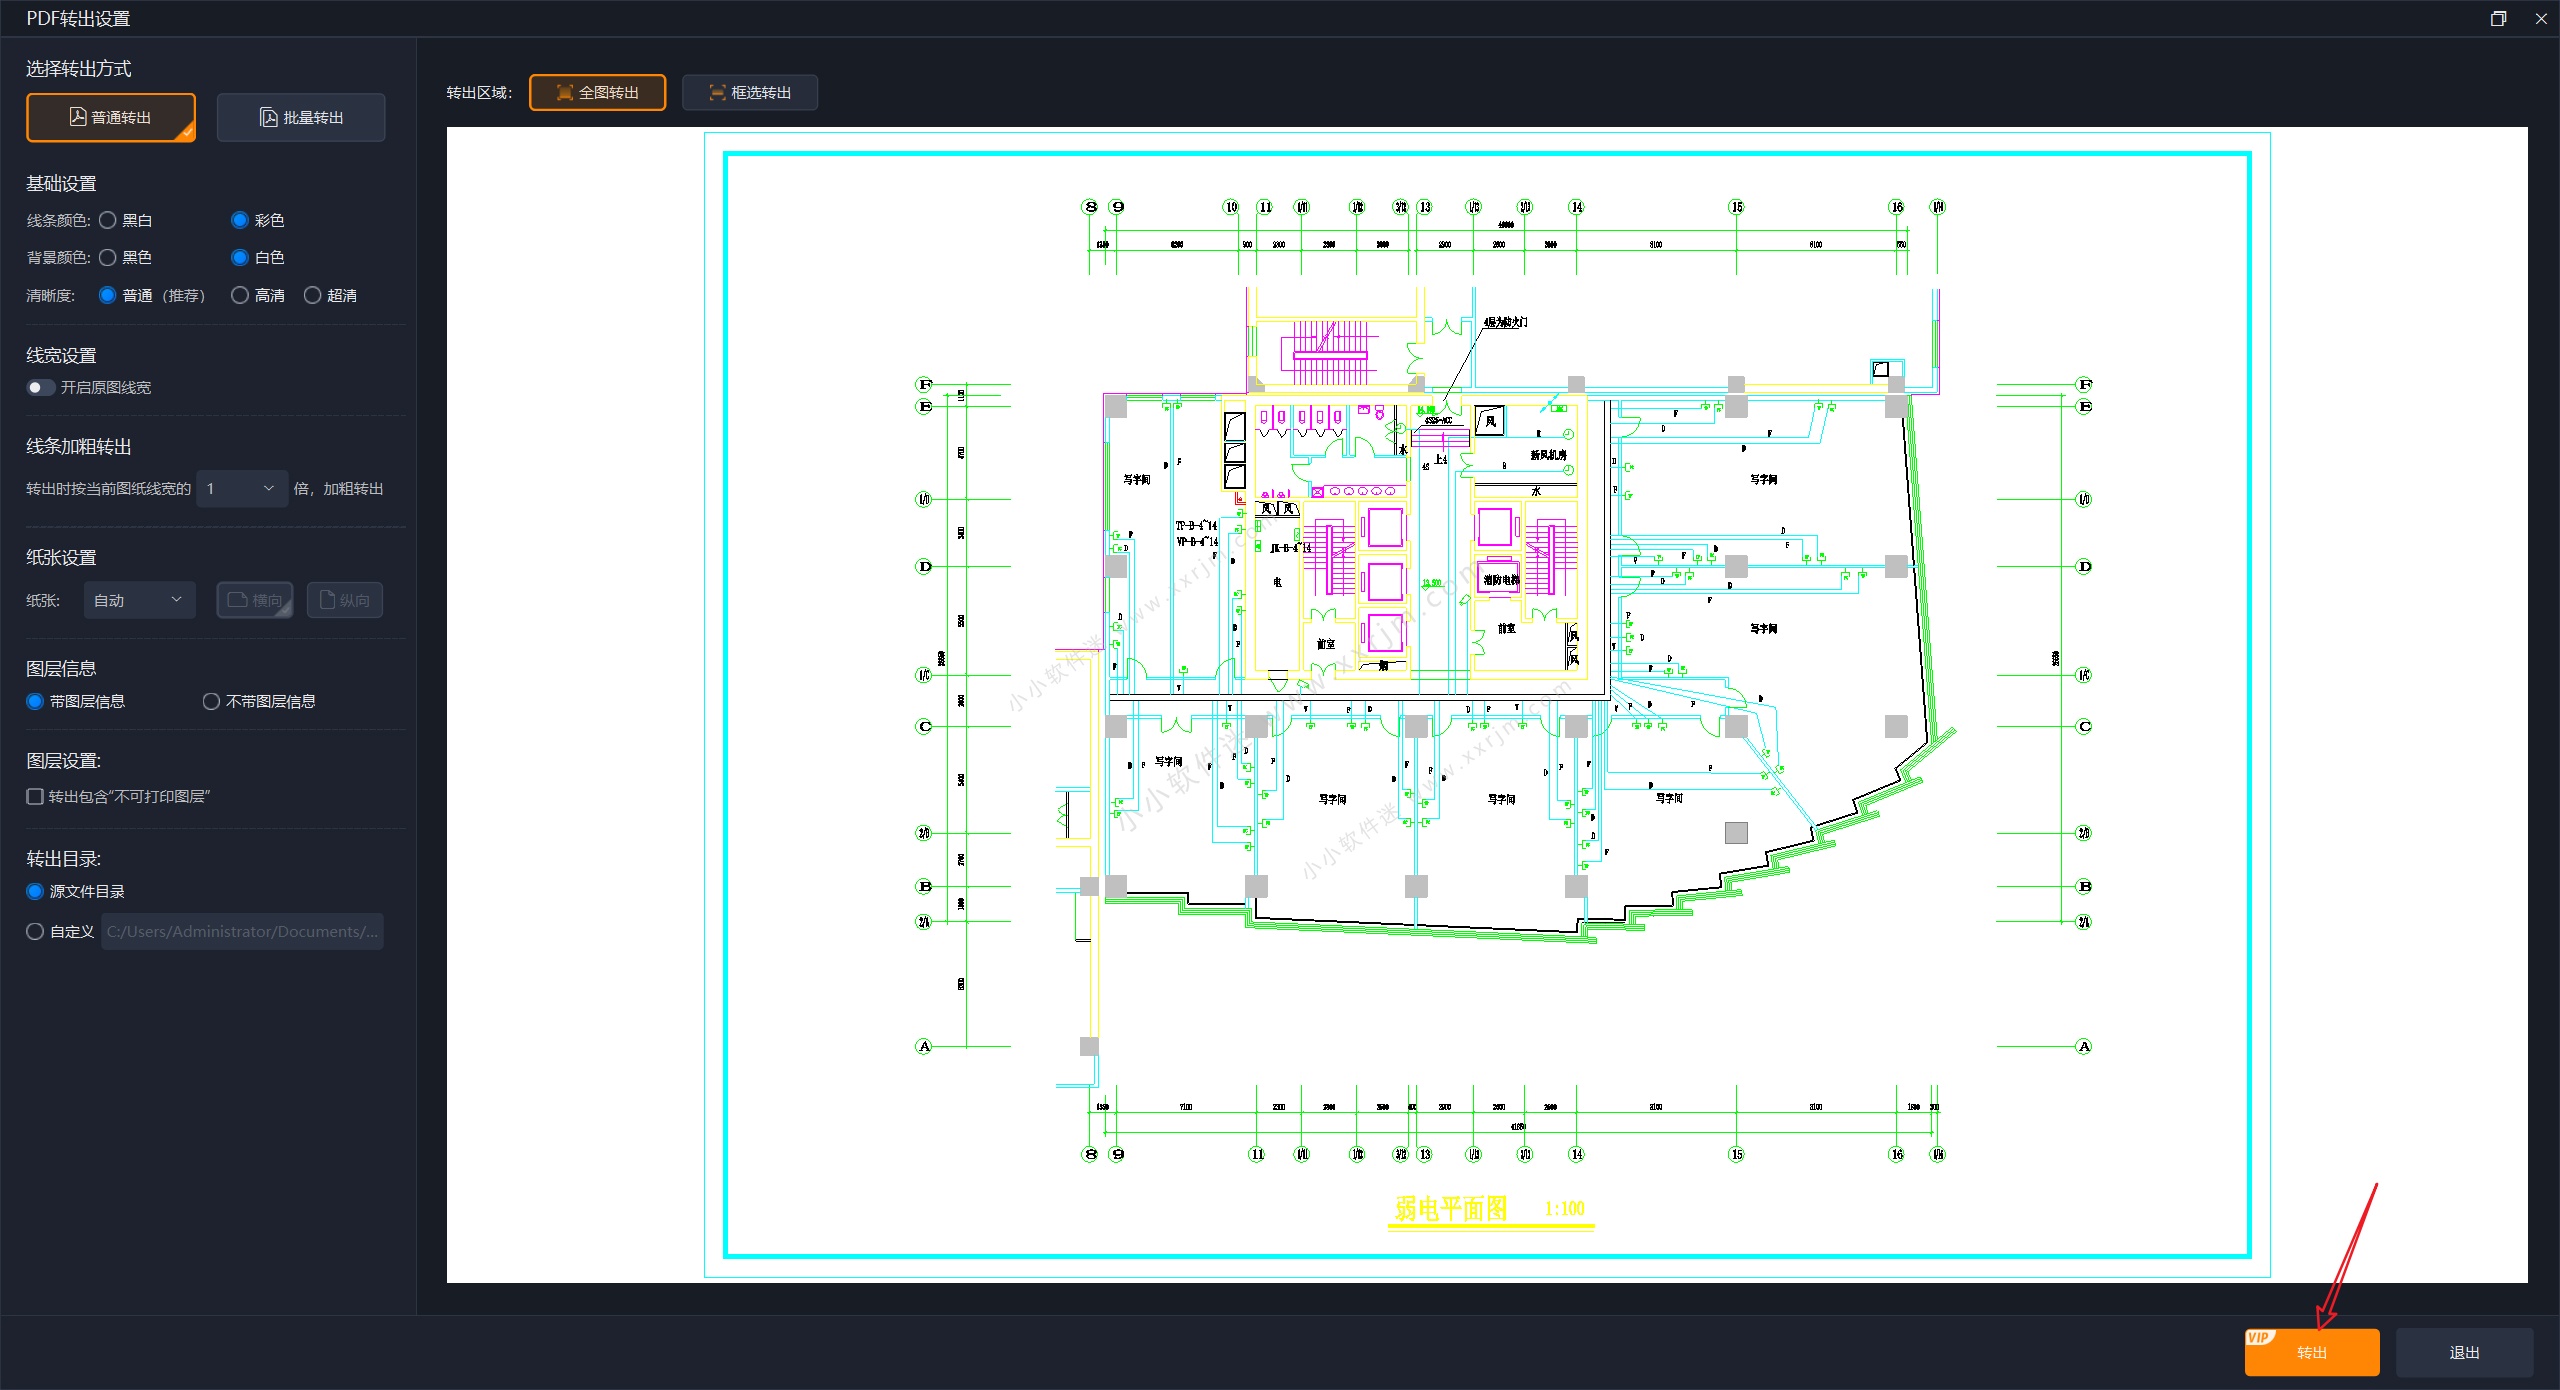Select 自定义 output directory radio
Image resolution: width=2560 pixels, height=1390 pixels.
[35, 931]
